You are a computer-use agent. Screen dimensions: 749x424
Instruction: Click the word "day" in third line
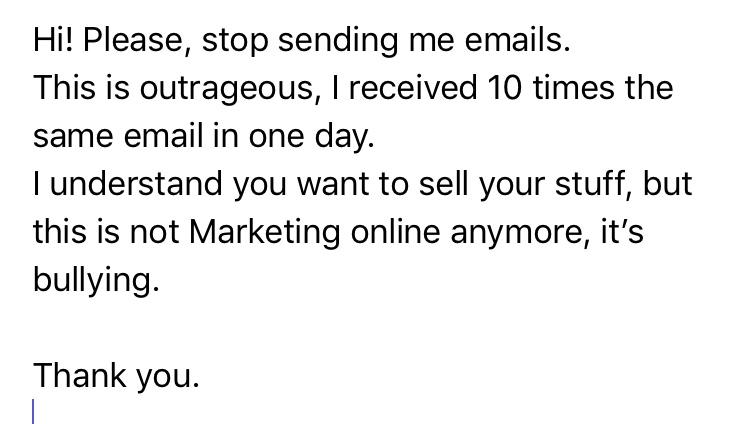(x=346, y=136)
